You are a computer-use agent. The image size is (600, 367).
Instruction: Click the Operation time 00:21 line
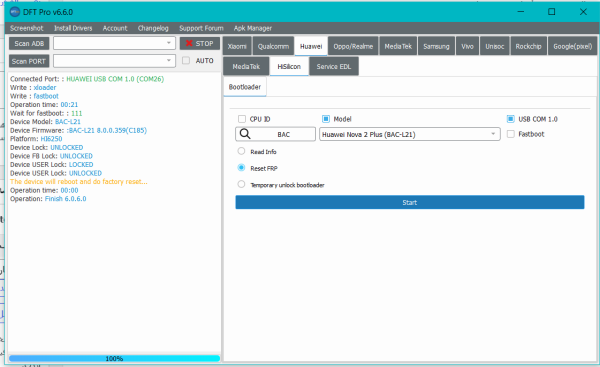pyautogui.click(x=44, y=104)
